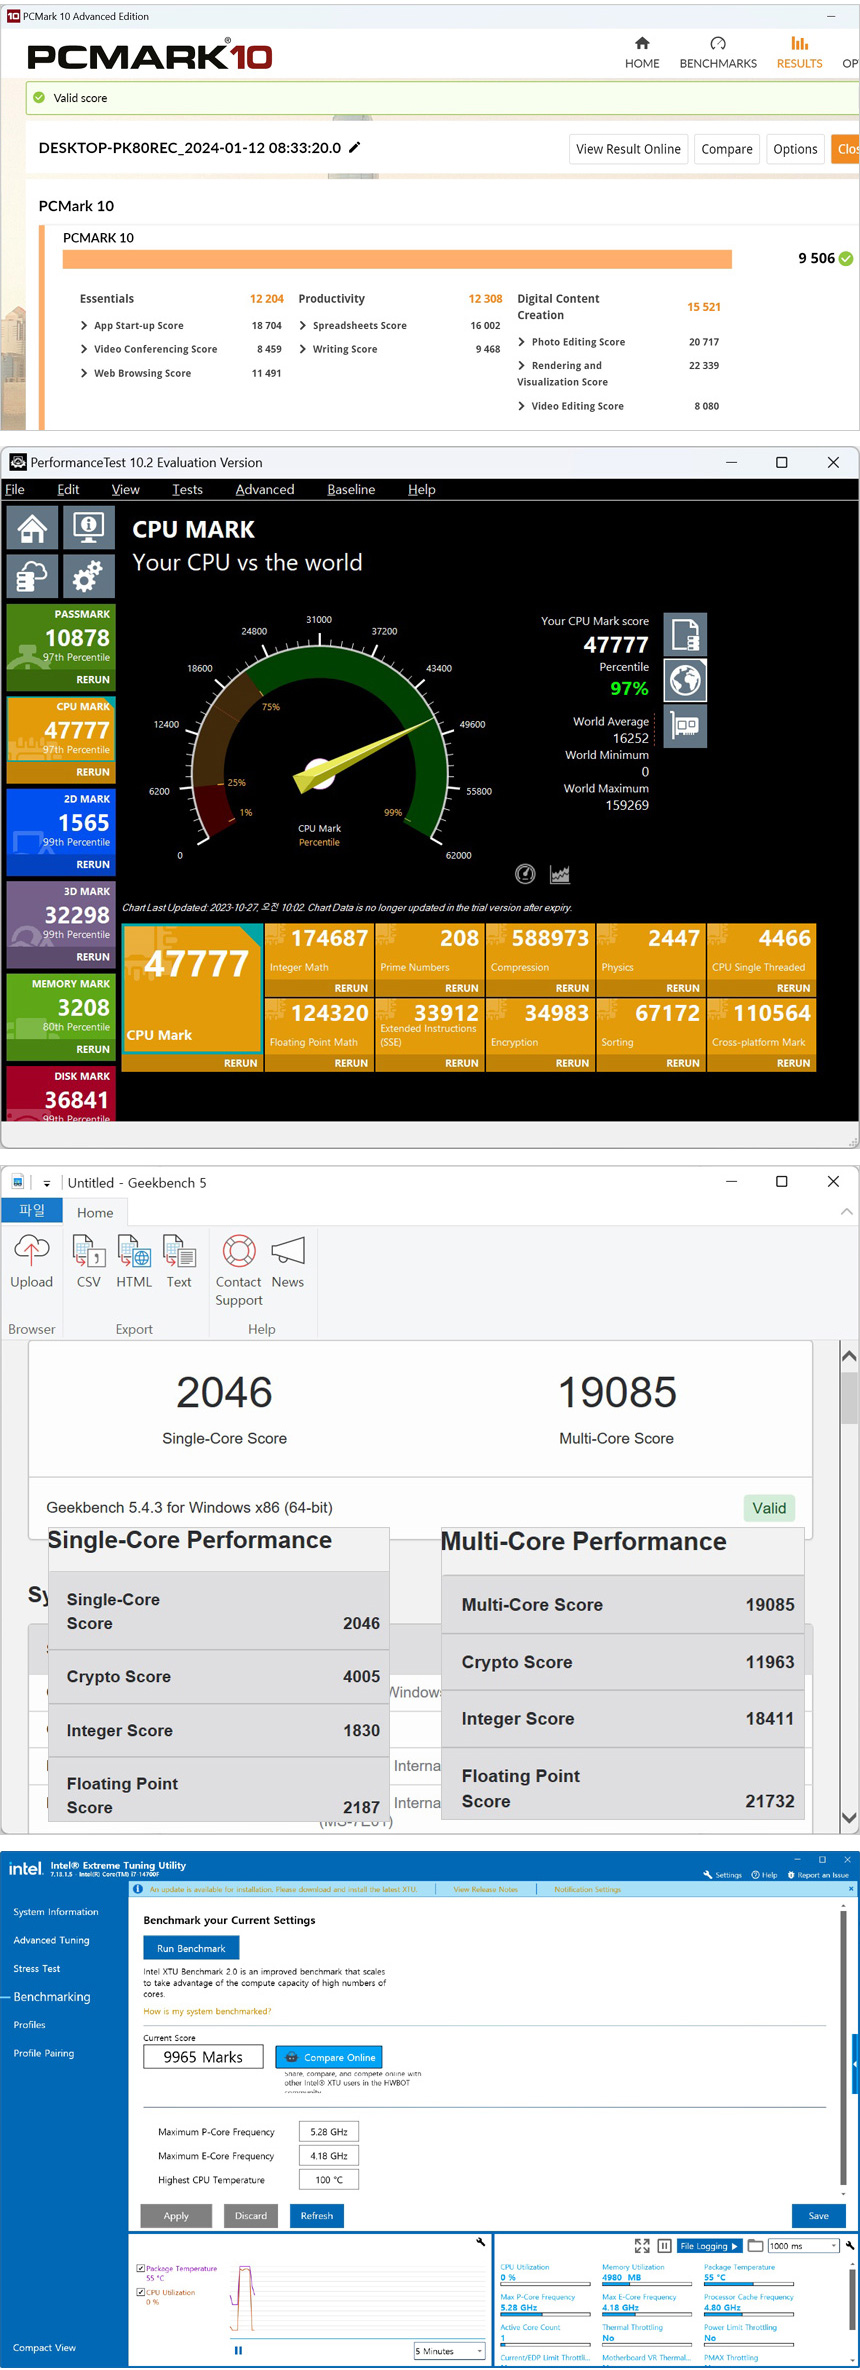This screenshot has width=860, height=2370.
Task: Open the log folder icon in XTU
Action: 755,2246
